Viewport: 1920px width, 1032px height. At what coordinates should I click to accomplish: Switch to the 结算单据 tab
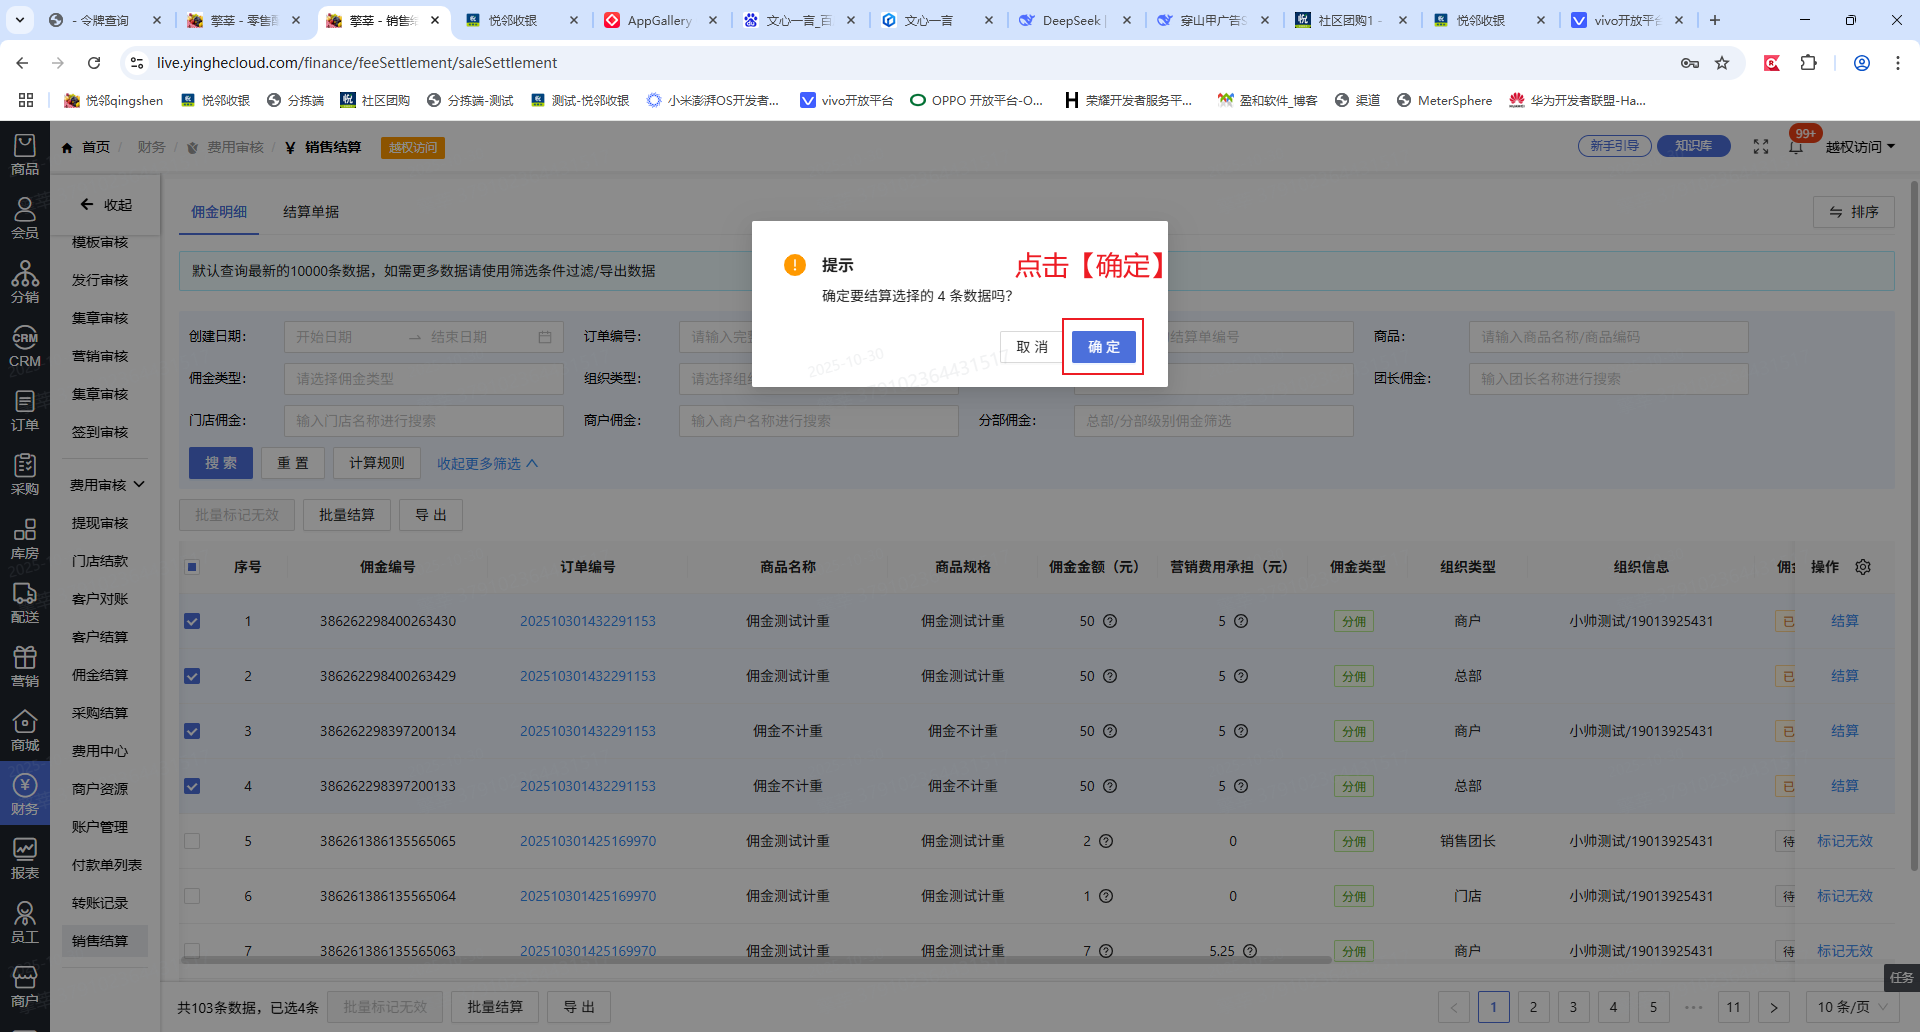(311, 212)
